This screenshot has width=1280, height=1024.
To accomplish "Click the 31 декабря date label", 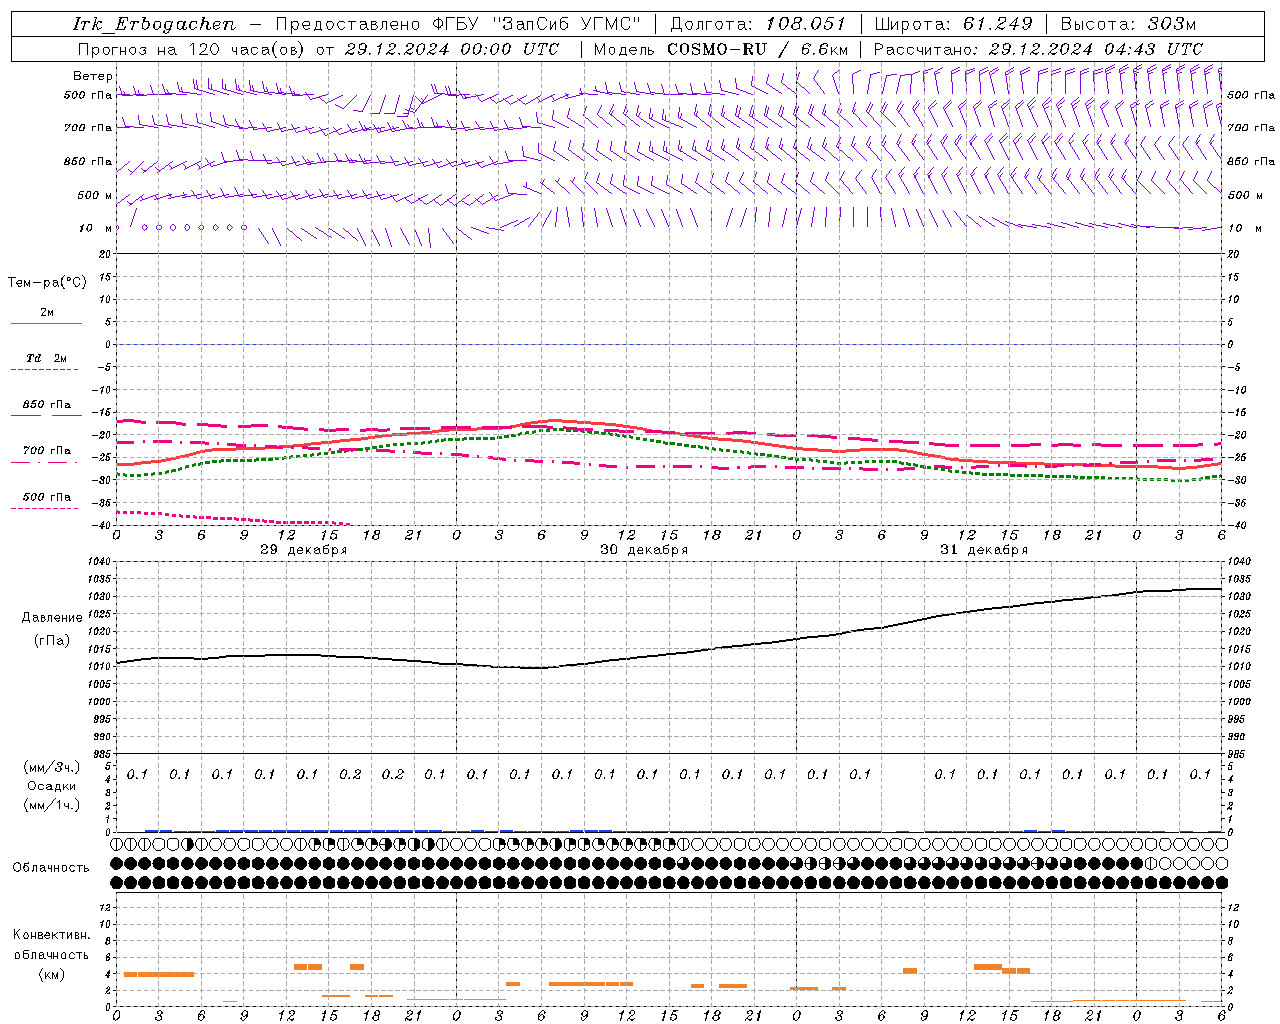I will (x=984, y=550).
